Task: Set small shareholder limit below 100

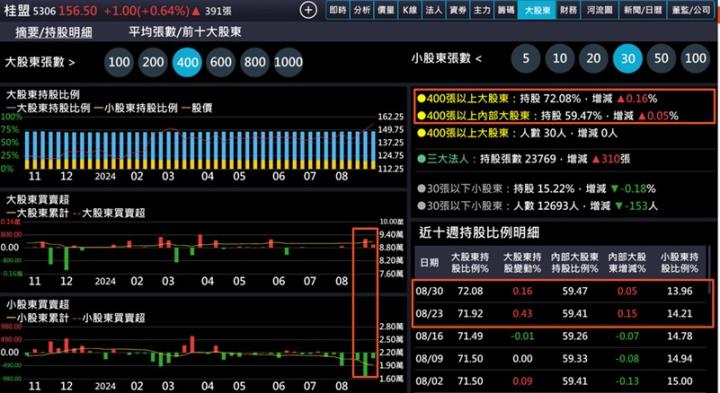Action: (695, 58)
